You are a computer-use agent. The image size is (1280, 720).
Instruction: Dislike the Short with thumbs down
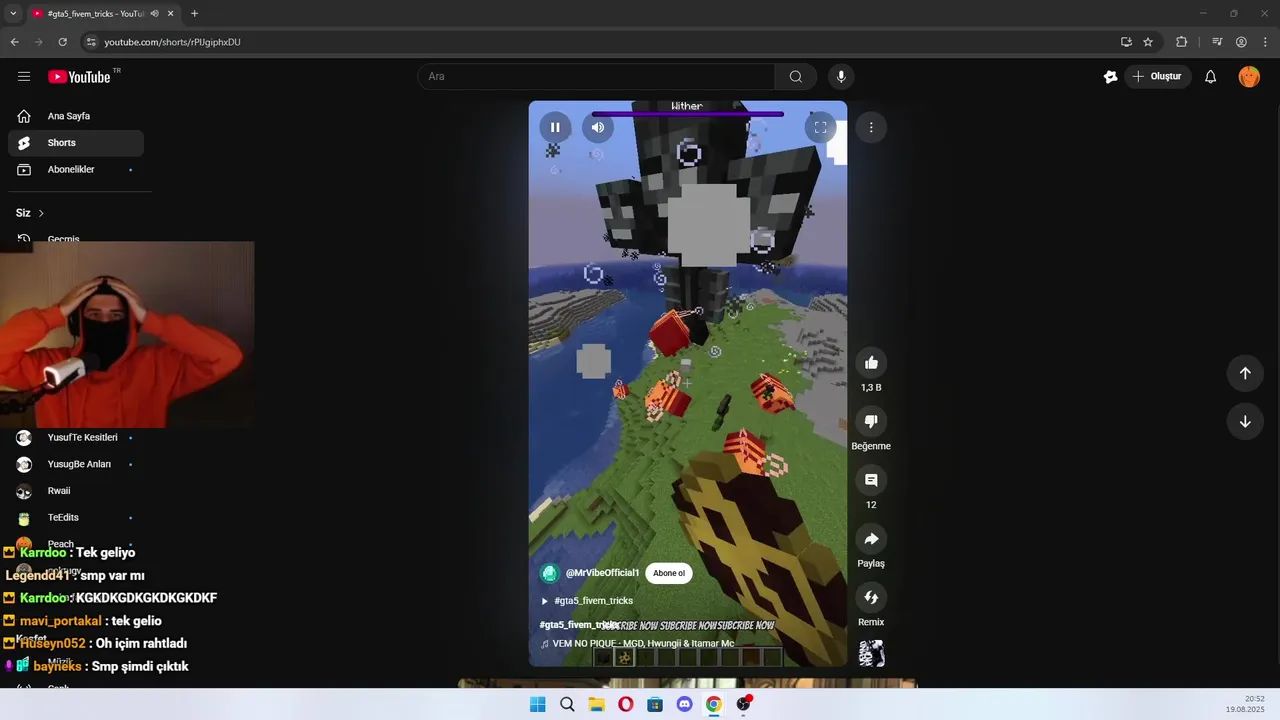(871, 422)
